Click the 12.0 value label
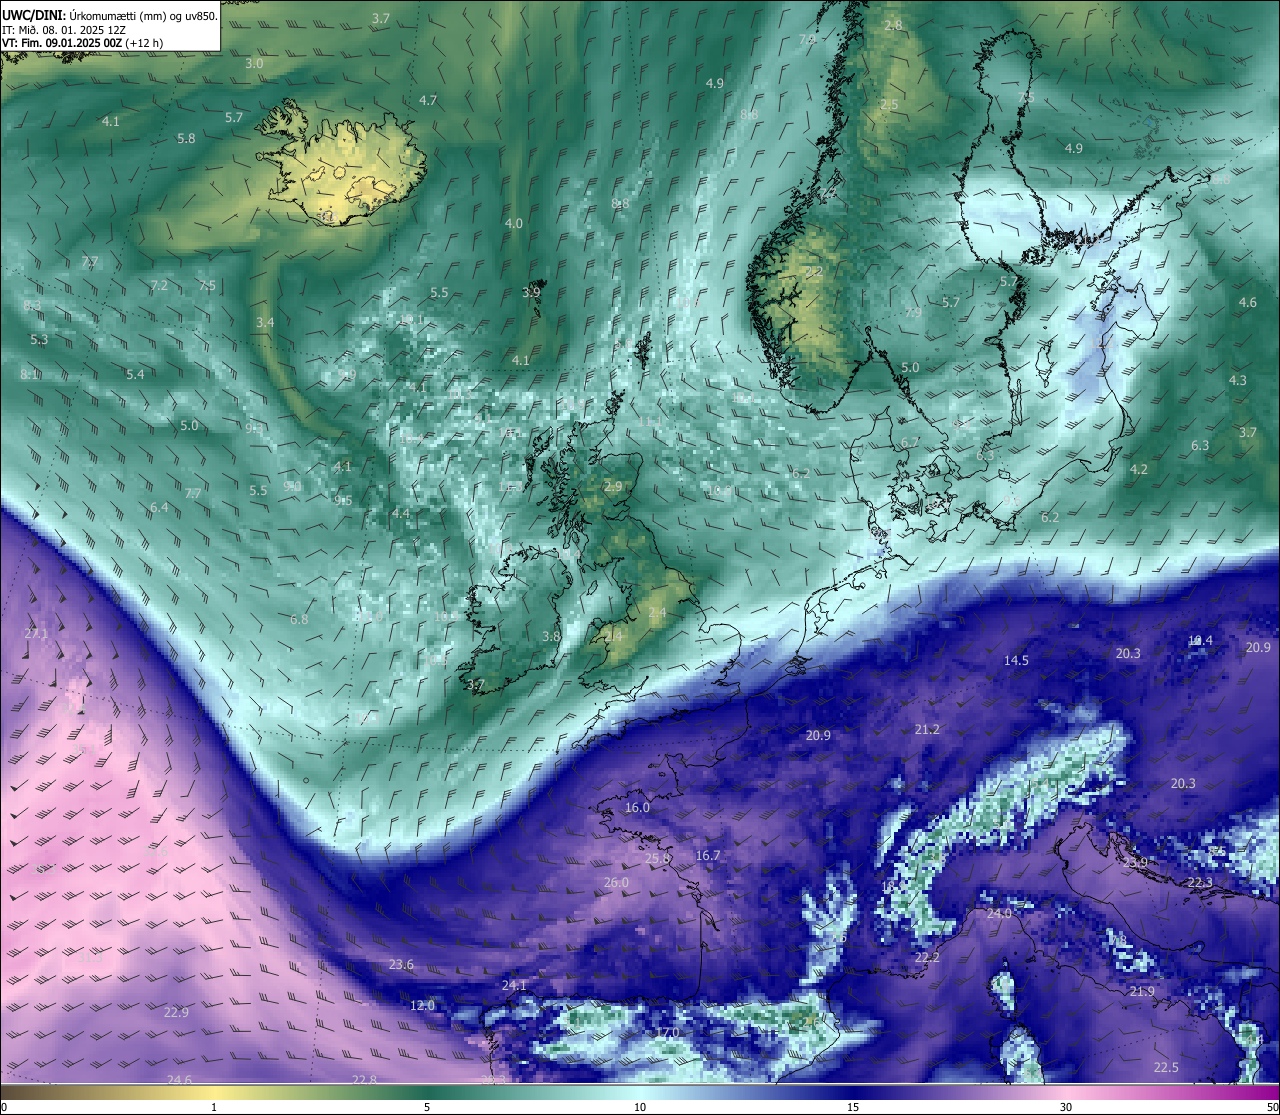 423,1005
